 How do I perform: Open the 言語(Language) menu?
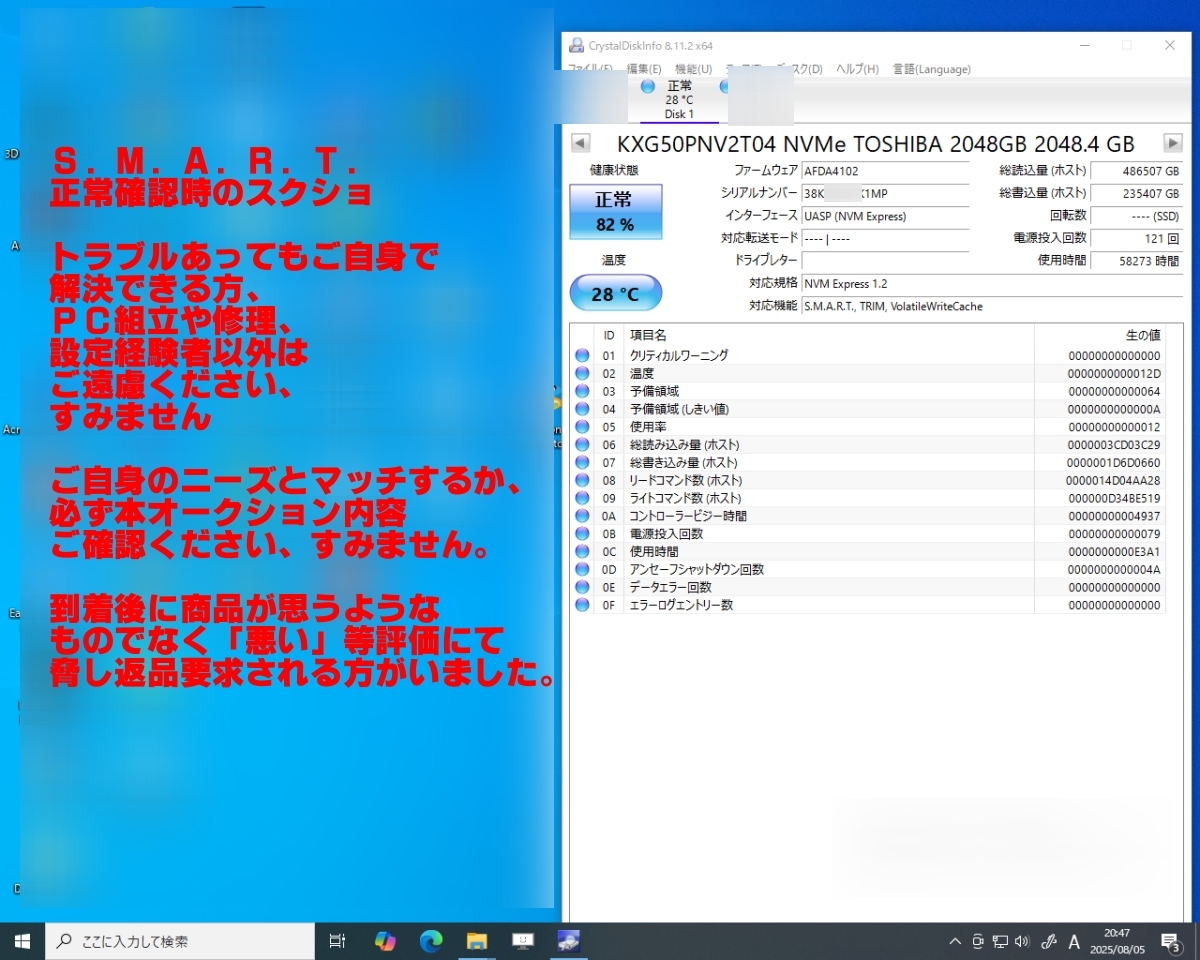(931, 69)
